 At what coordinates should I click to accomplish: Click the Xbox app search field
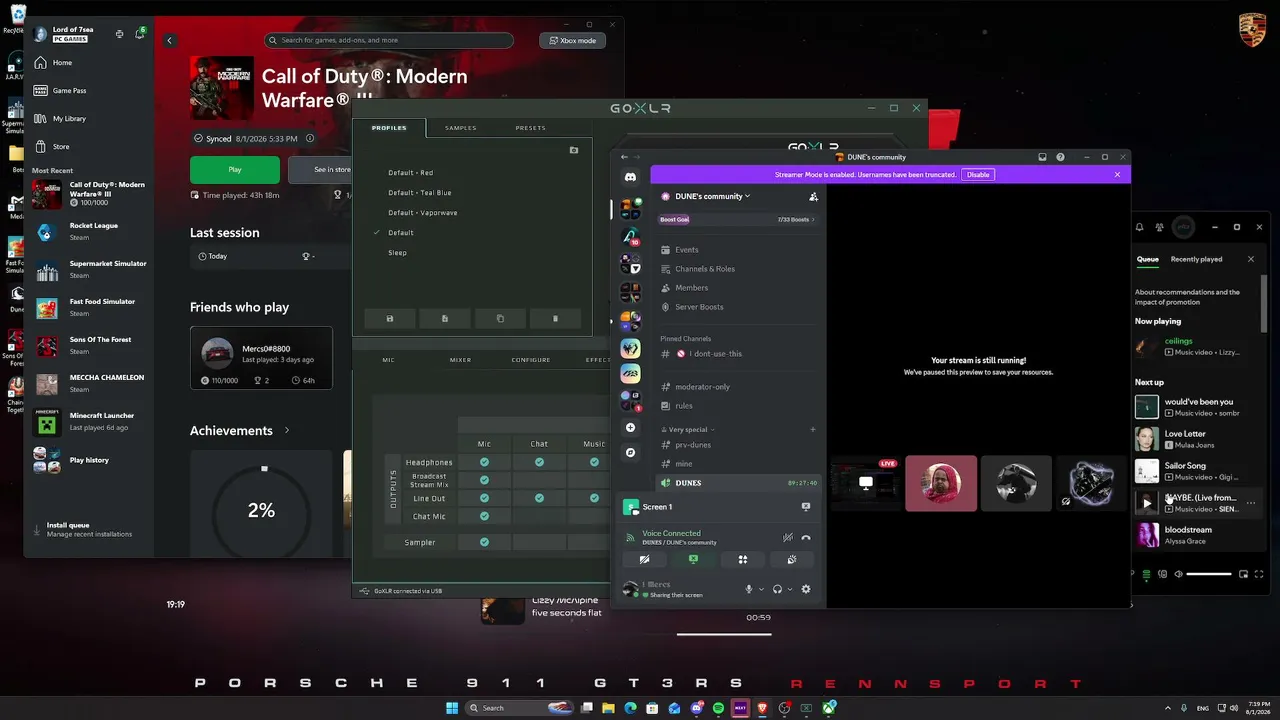389,40
